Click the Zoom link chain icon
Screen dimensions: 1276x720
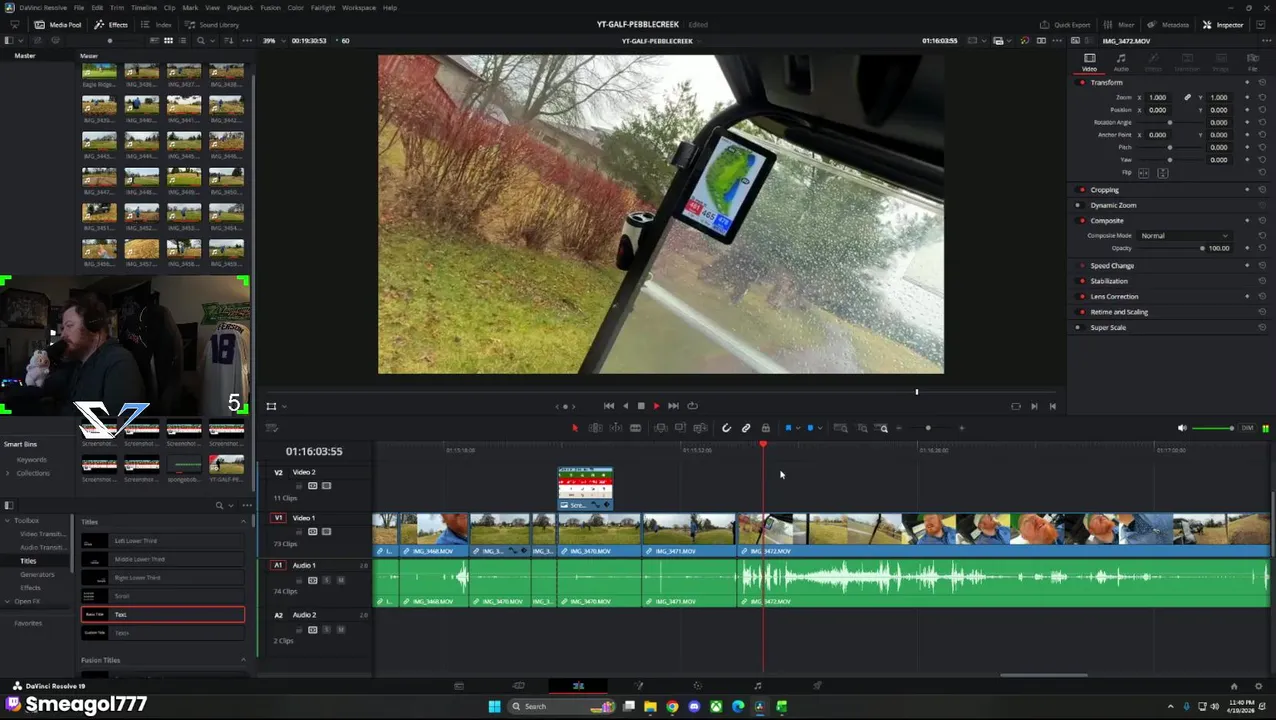1187,97
